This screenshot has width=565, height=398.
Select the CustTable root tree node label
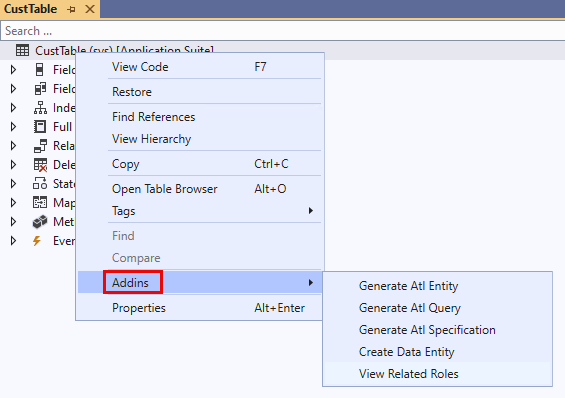tap(124, 50)
